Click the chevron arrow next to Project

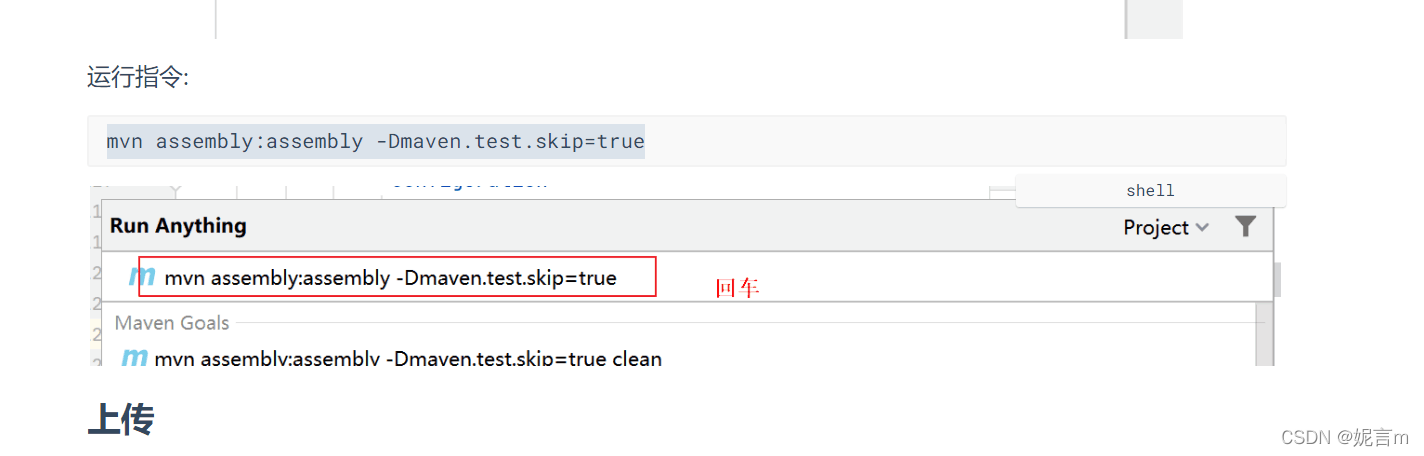pos(1202,228)
